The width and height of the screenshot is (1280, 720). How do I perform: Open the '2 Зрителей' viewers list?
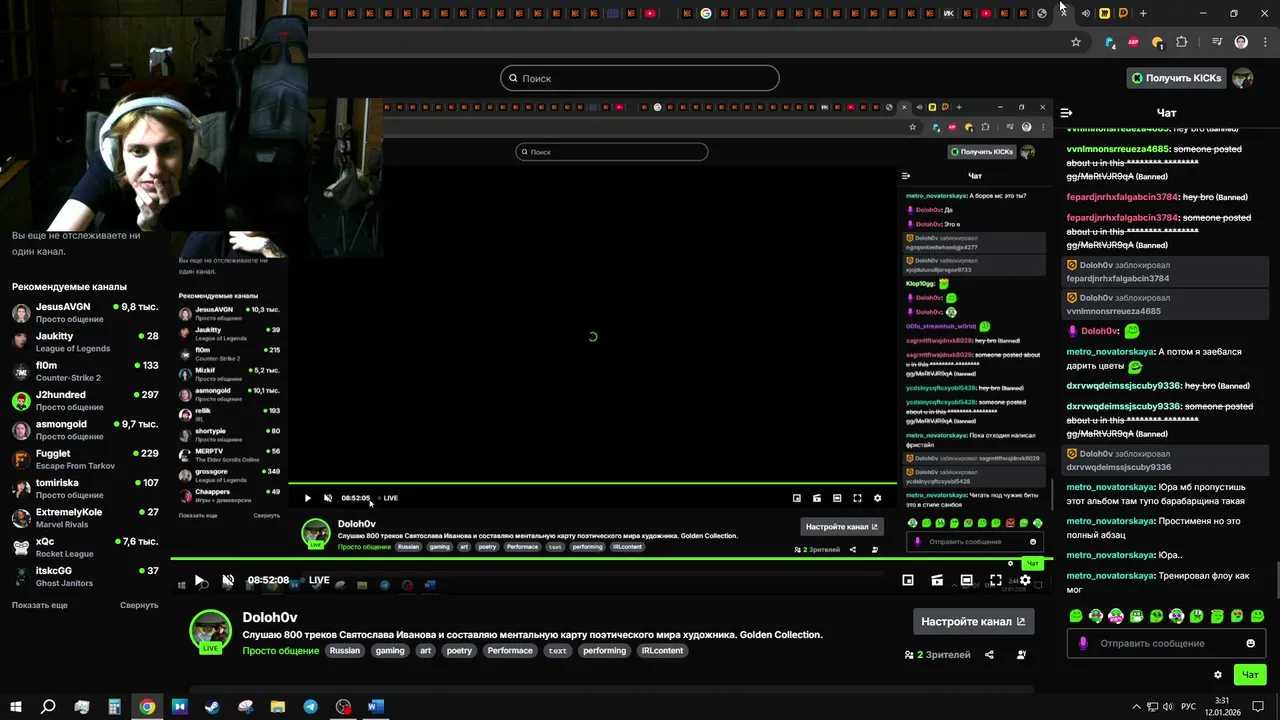click(938, 655)
